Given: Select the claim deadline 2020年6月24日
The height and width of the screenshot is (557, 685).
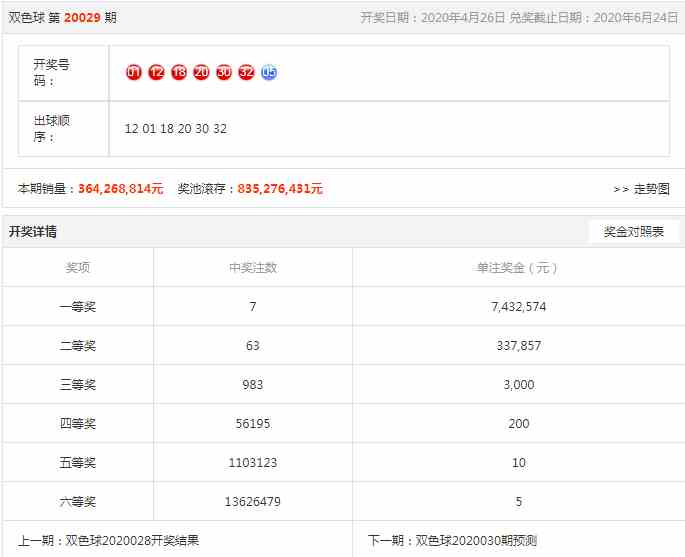Looking at the screenshot, I should coord(635,17).
